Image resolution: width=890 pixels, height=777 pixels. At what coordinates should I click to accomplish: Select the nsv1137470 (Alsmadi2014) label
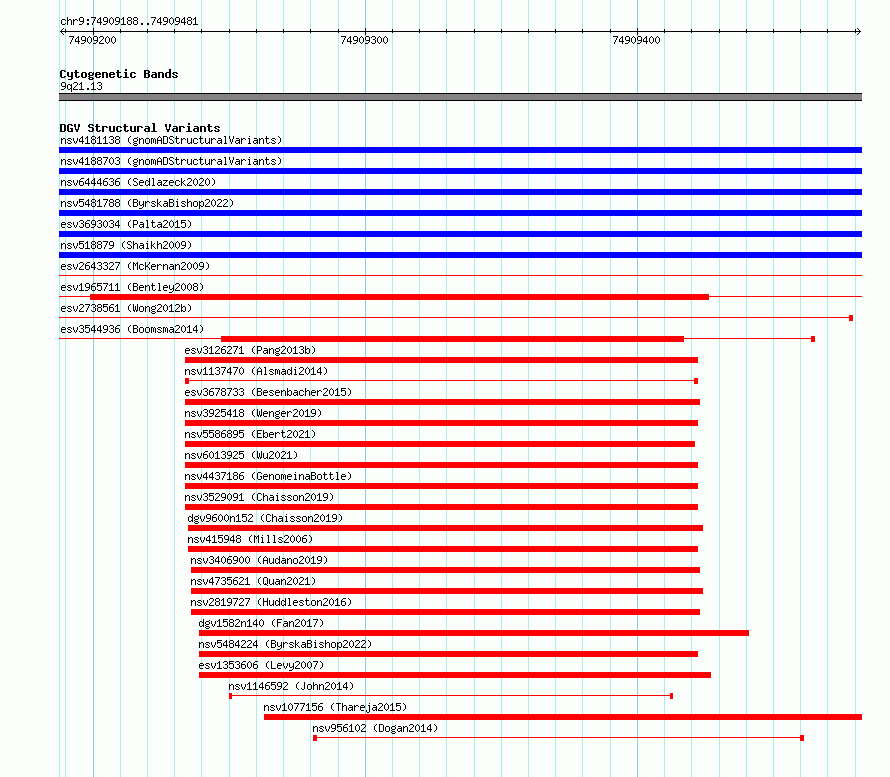pos(256,371)
